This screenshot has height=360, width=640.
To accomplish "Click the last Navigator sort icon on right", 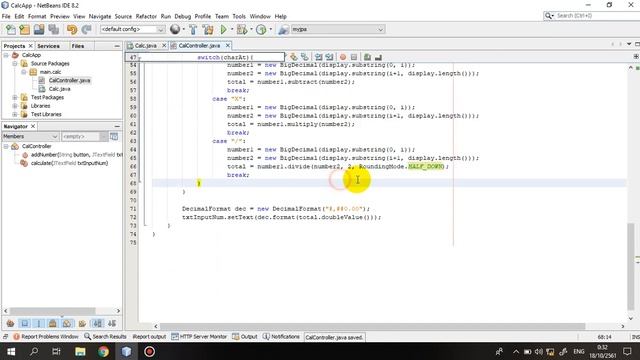I will [x=112, y=323].
